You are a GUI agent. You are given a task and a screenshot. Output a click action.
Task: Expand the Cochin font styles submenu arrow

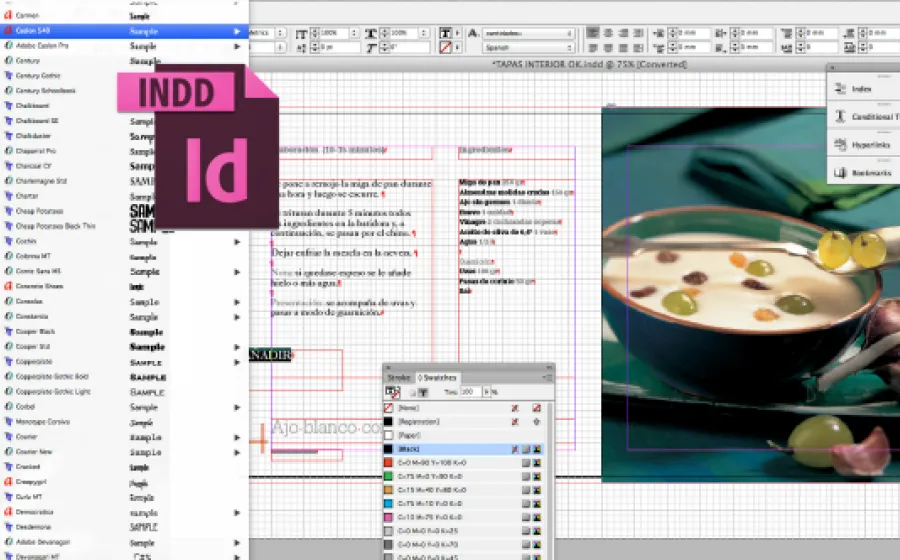tap(237, 242)
